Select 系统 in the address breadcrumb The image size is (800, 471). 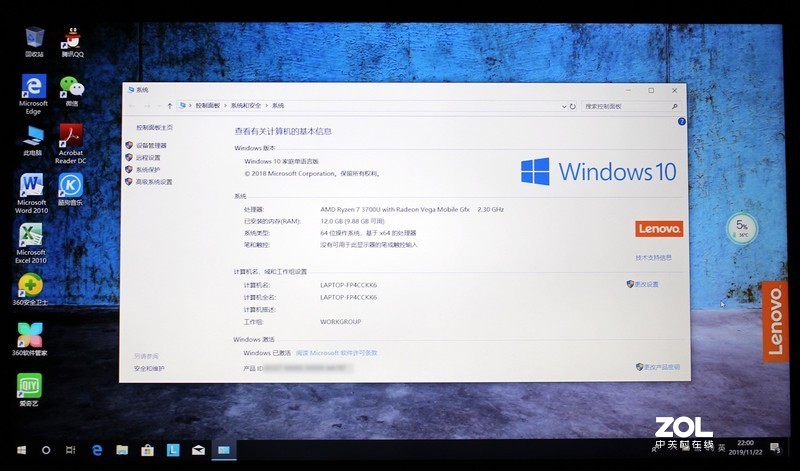point(278,106)
